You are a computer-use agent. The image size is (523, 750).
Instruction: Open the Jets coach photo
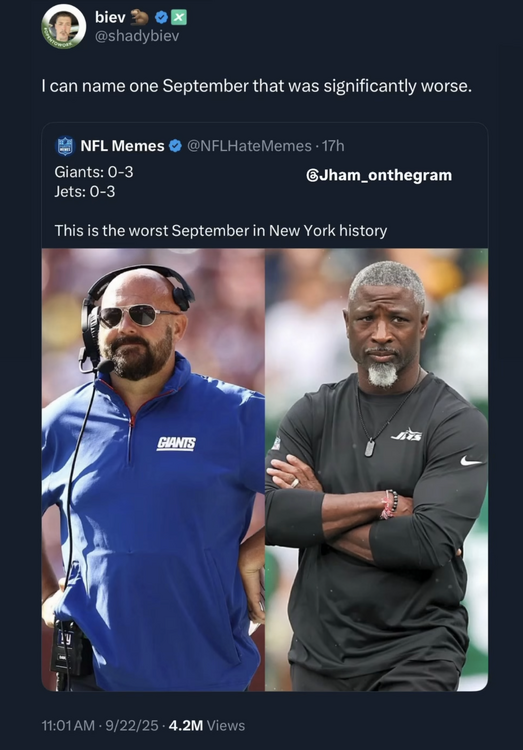(x=377, y=470)
